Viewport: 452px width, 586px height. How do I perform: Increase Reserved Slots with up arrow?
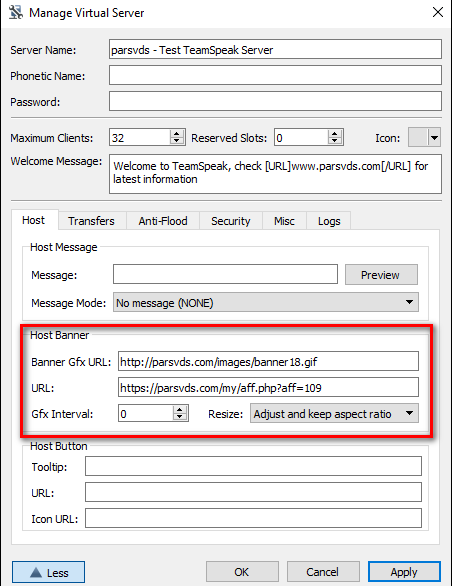pyautogui.click(x=335, y=134)
